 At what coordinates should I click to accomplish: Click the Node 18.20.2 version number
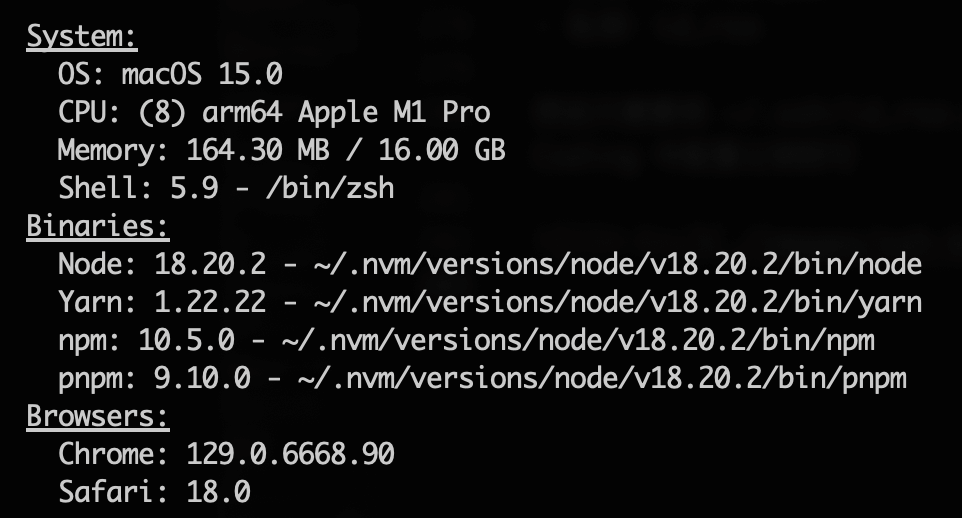(x=210, y=264)
